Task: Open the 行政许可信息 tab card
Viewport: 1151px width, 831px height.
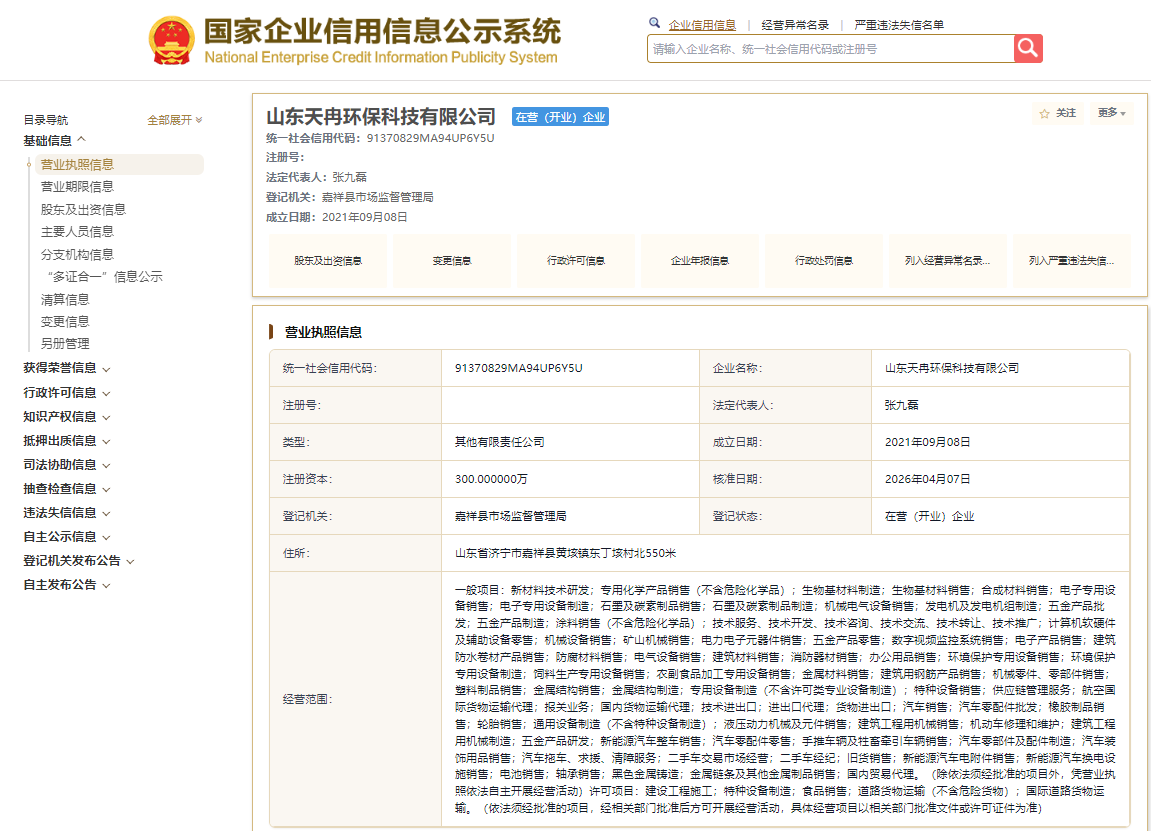Action: [576, 261]
